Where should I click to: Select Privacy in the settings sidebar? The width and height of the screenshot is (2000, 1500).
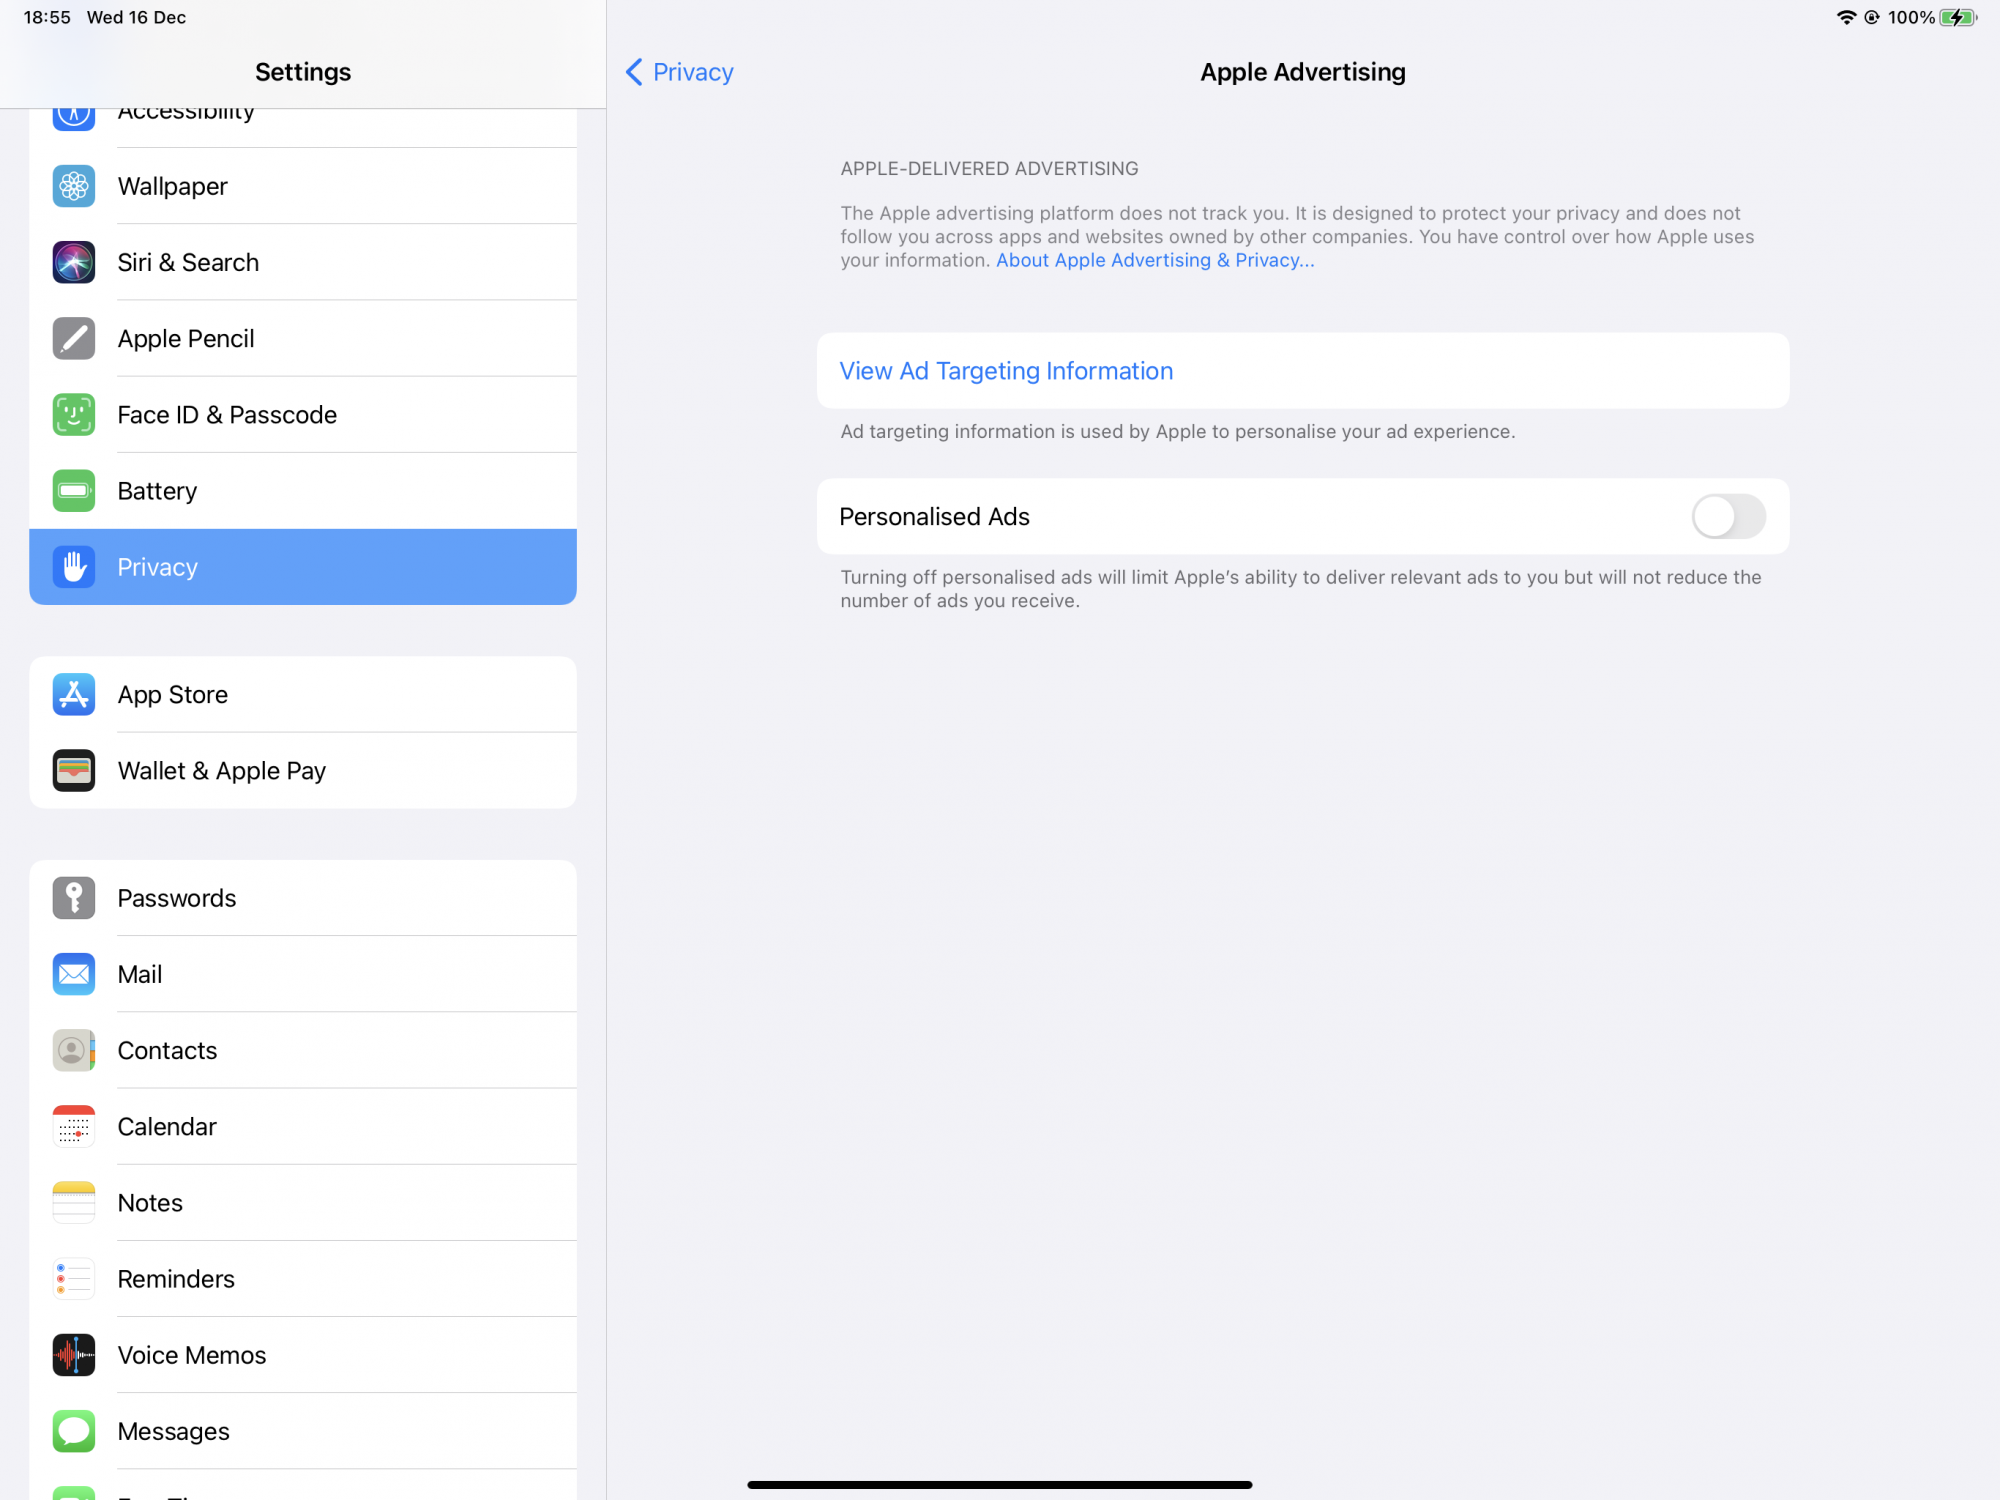(303, 567)
